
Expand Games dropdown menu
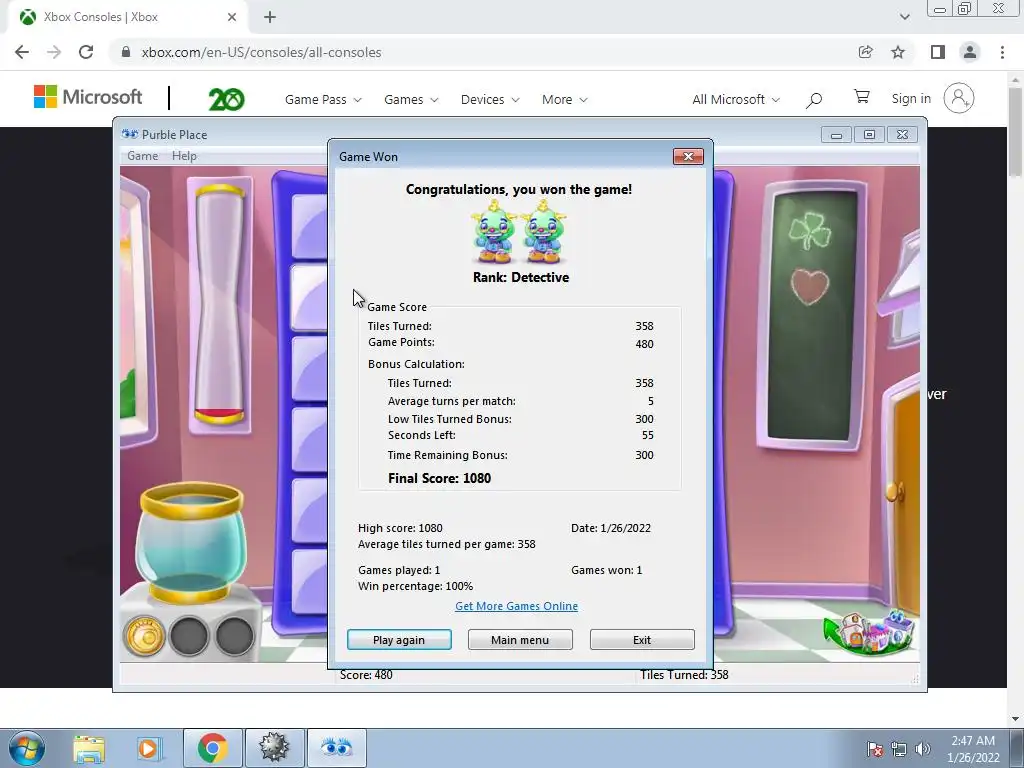click(411, 99)
